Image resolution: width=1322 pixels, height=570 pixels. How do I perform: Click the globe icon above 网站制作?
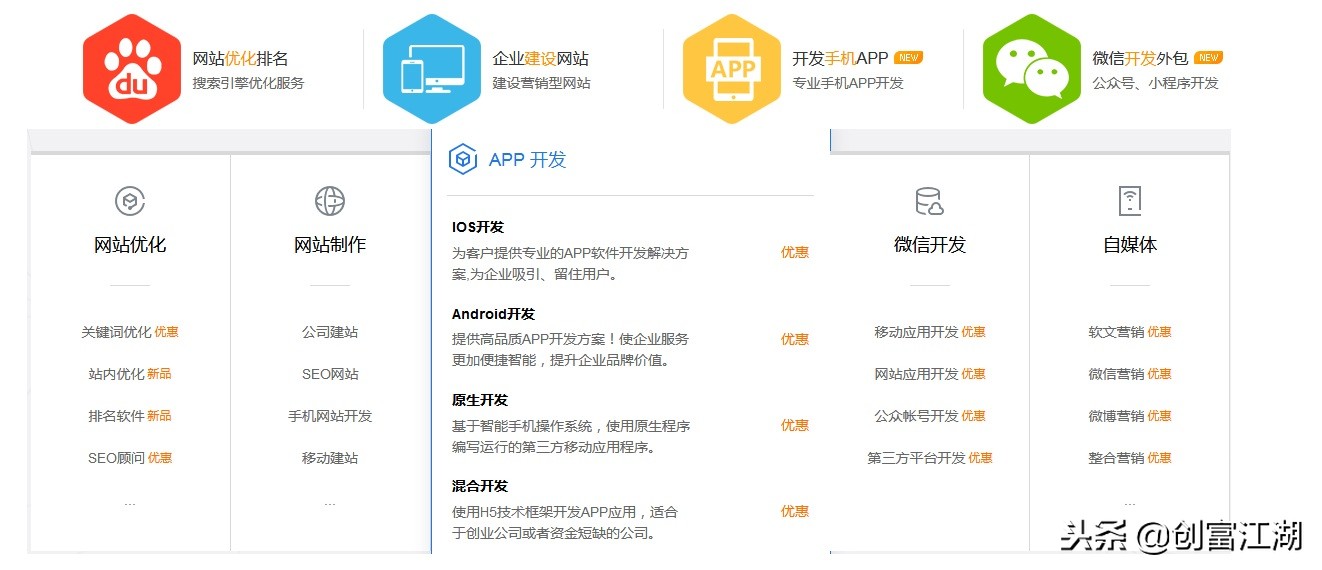coord(330,201)
